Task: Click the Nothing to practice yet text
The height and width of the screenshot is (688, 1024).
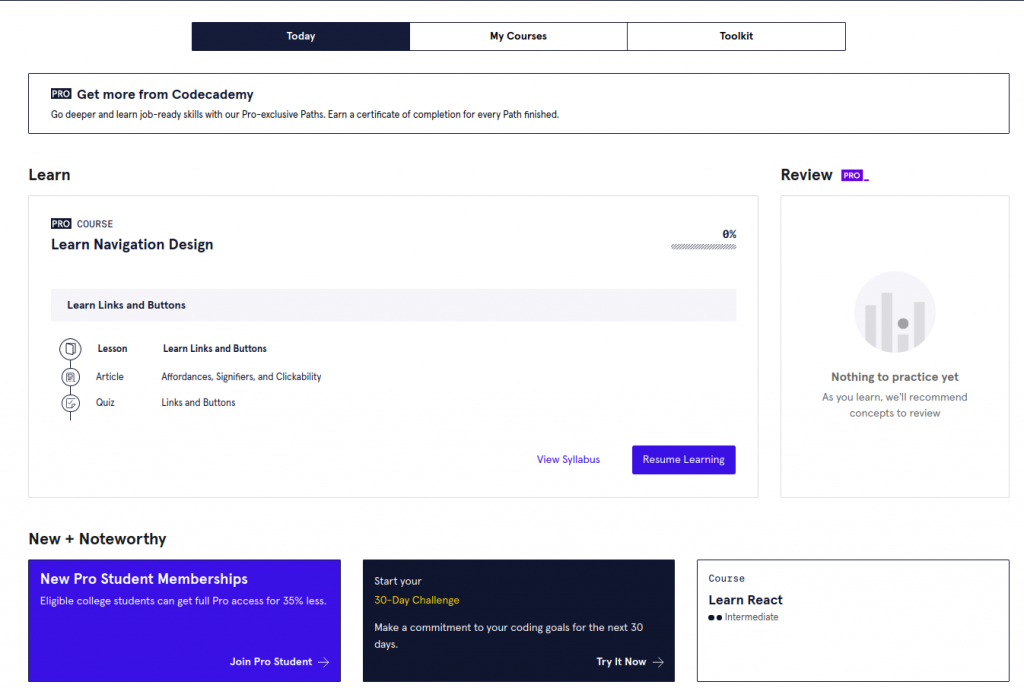Action: [x=895, y=377]
